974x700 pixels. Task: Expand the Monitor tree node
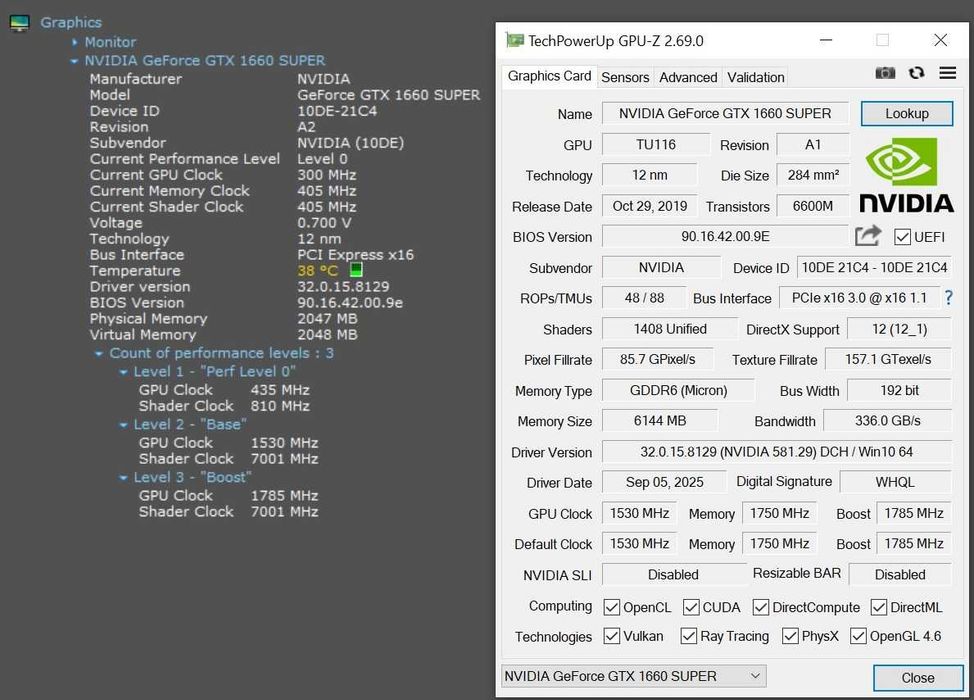[75, 42]
